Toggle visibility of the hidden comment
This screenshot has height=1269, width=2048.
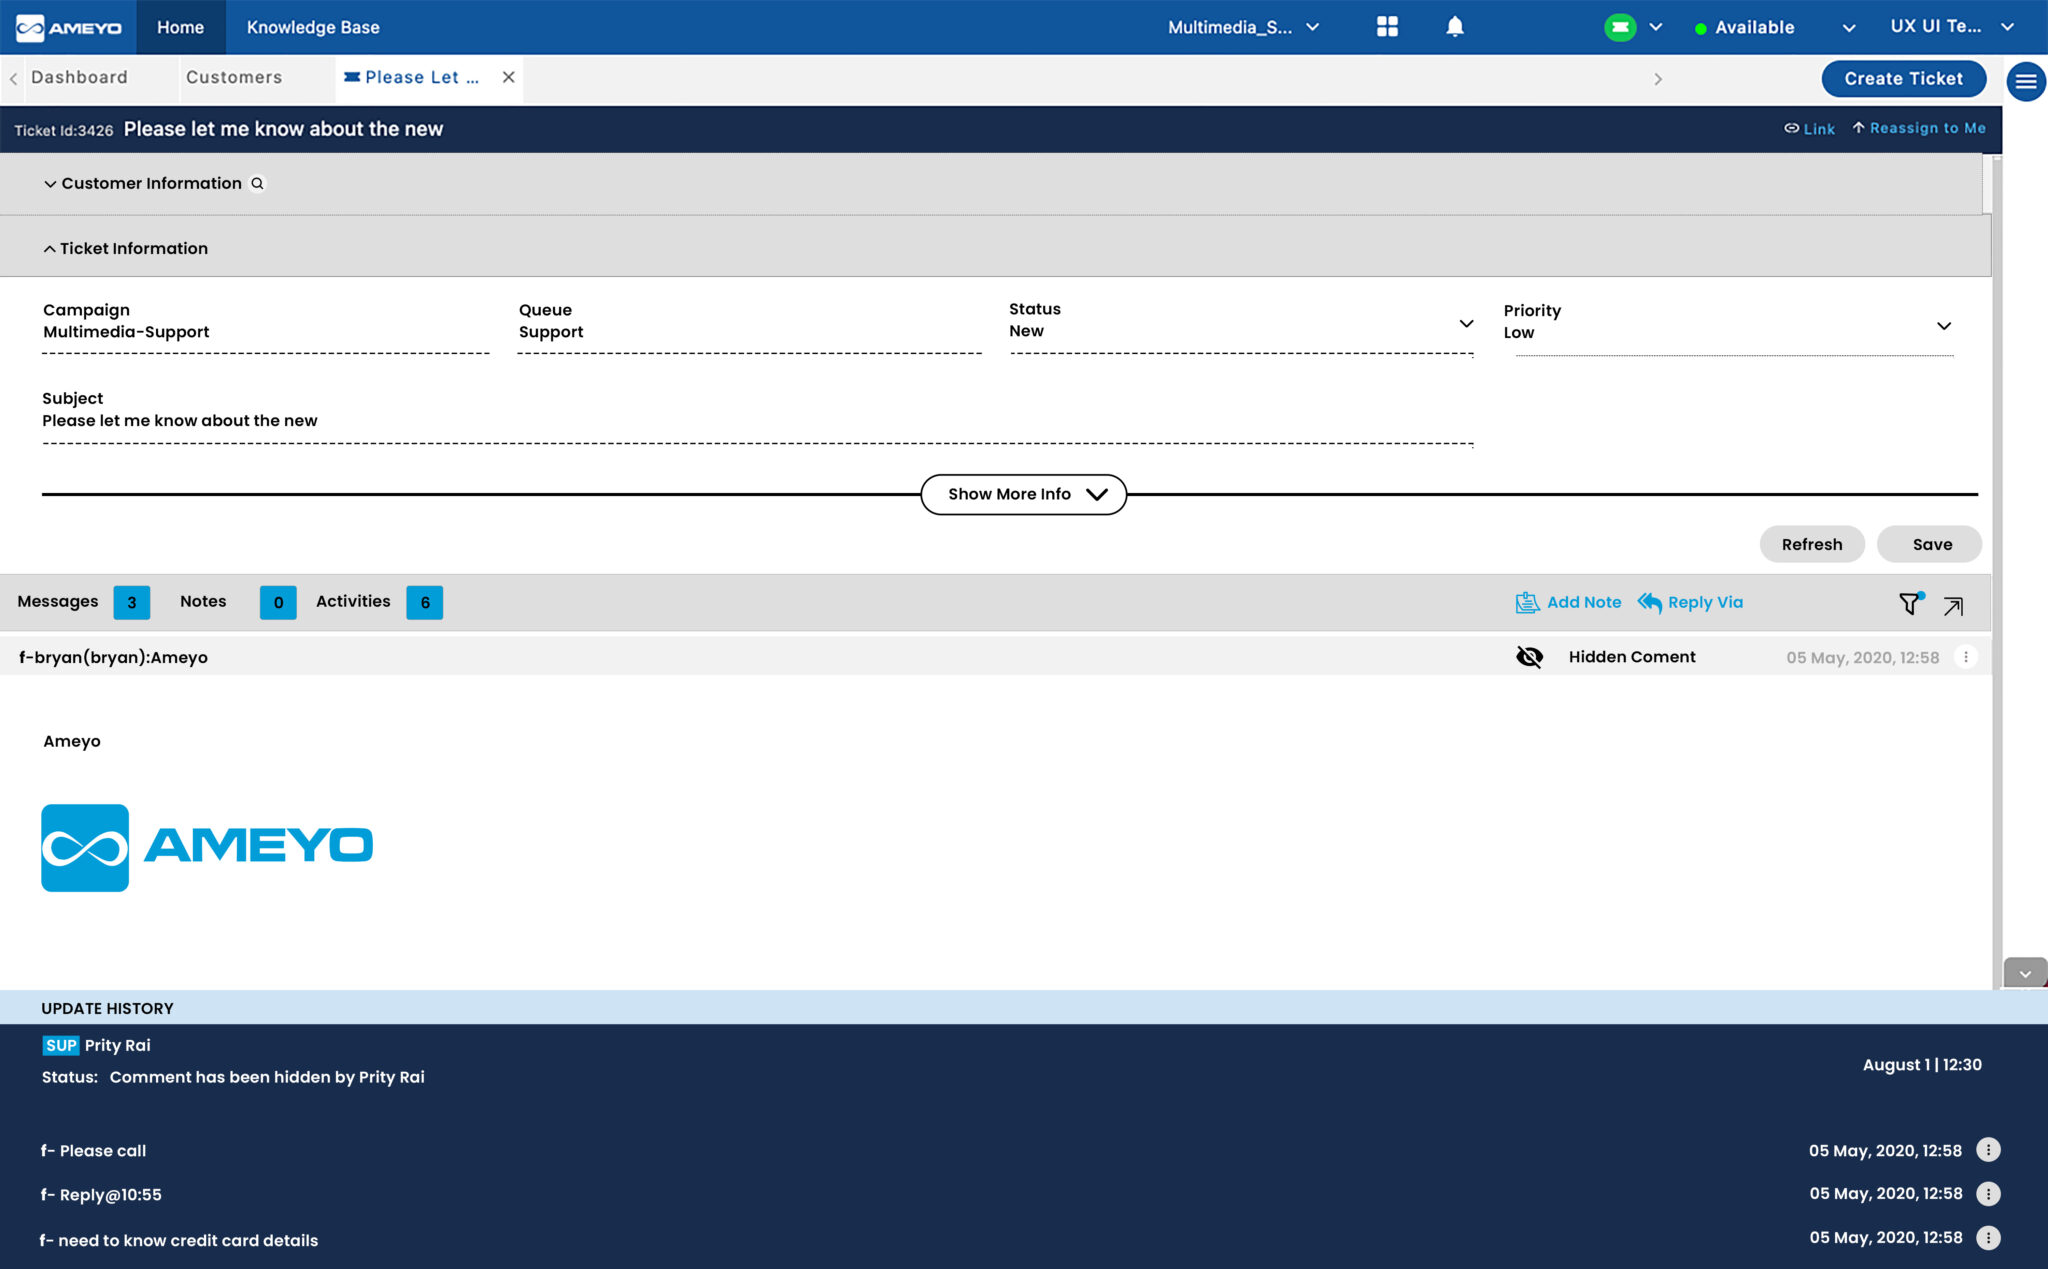(1529, 657)
